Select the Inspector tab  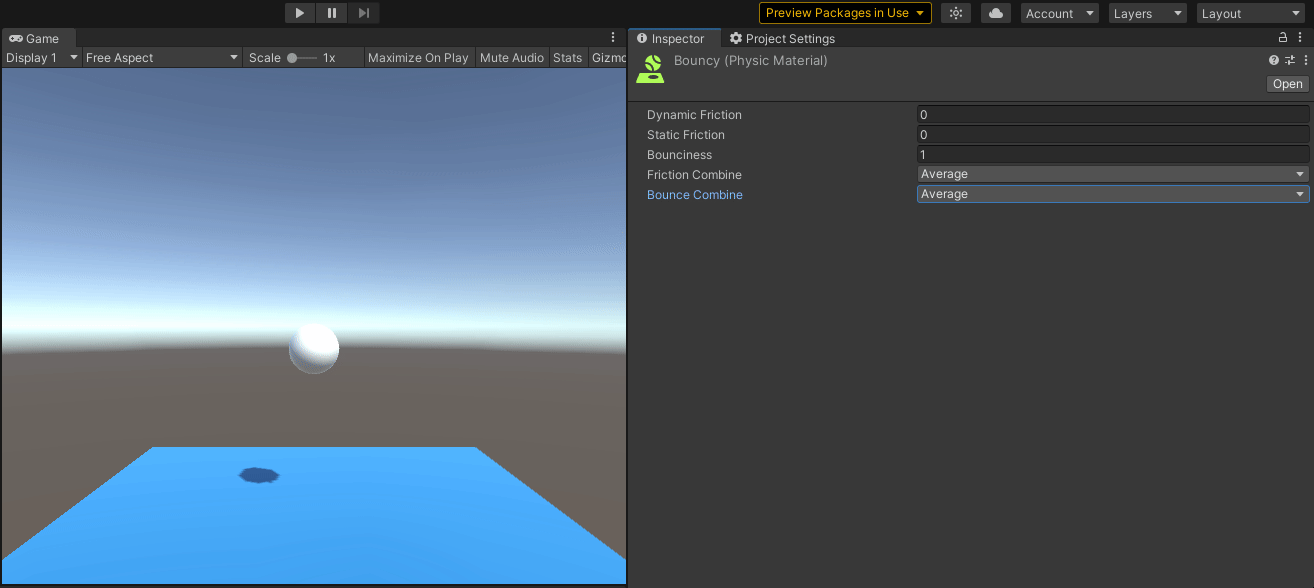[x=671, y=38]
